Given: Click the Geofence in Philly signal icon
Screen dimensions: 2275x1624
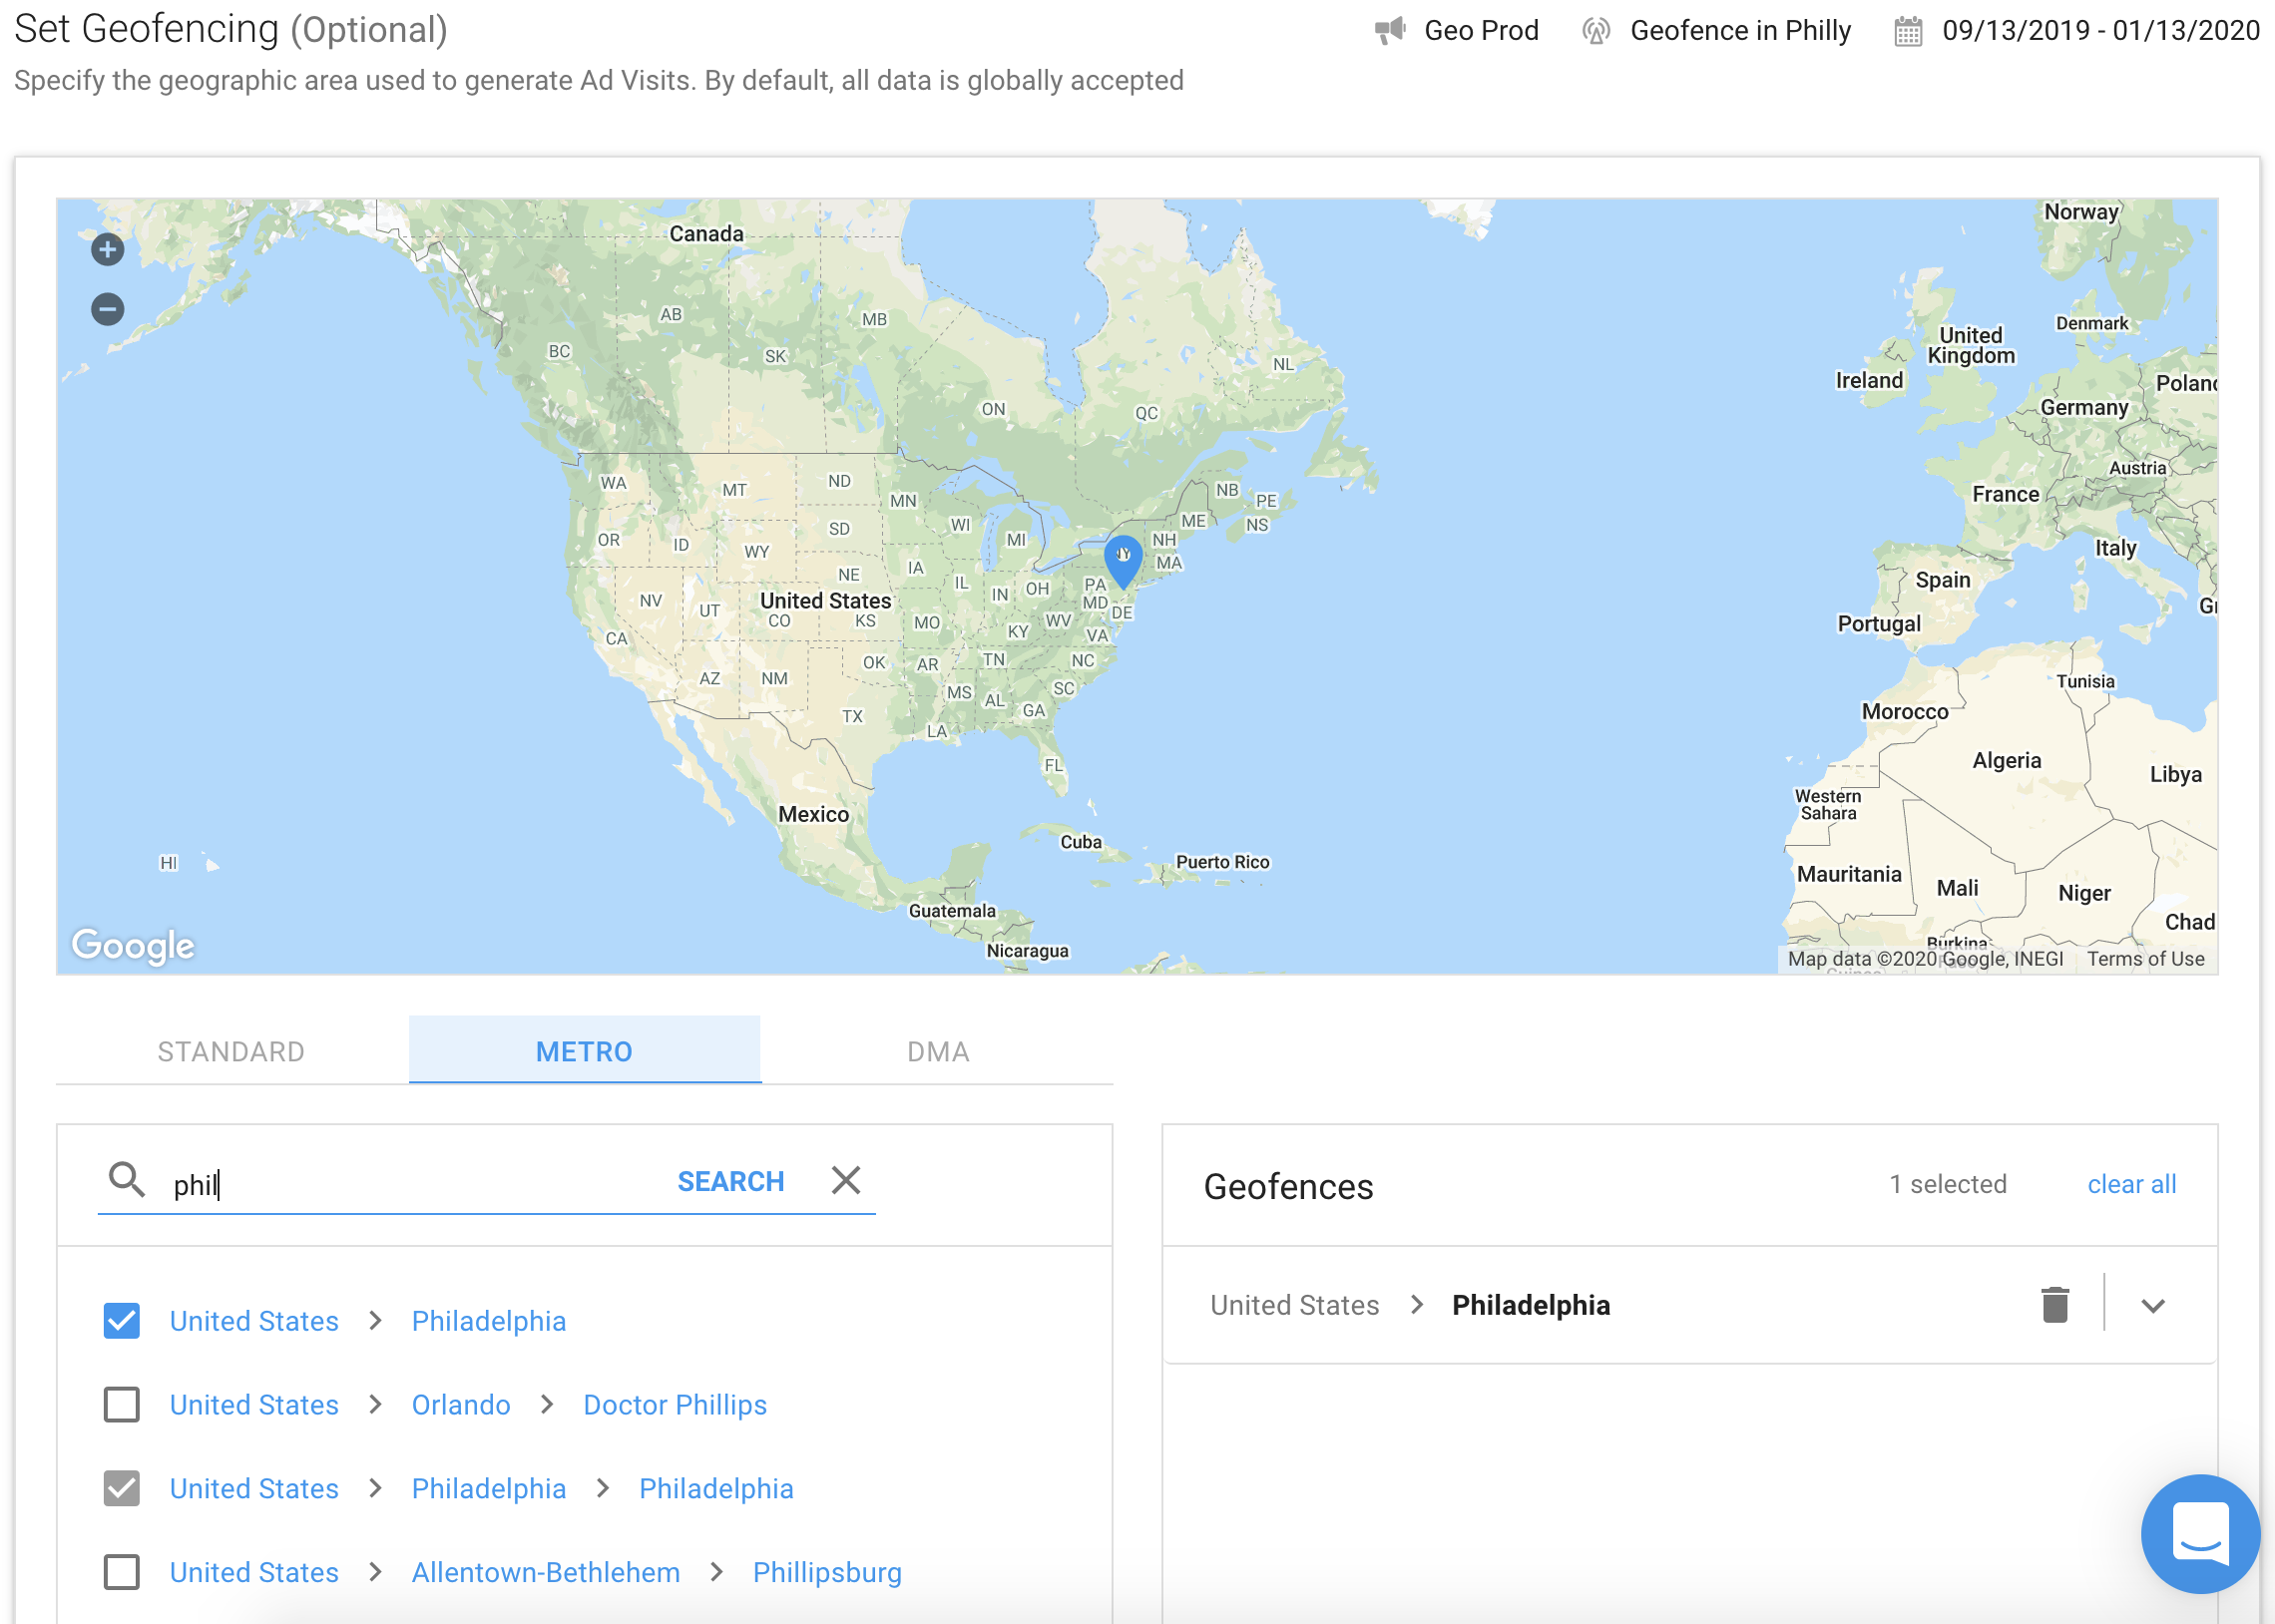Looking at the screenshot, I should pyautogui.click(x=1596, y=31).
